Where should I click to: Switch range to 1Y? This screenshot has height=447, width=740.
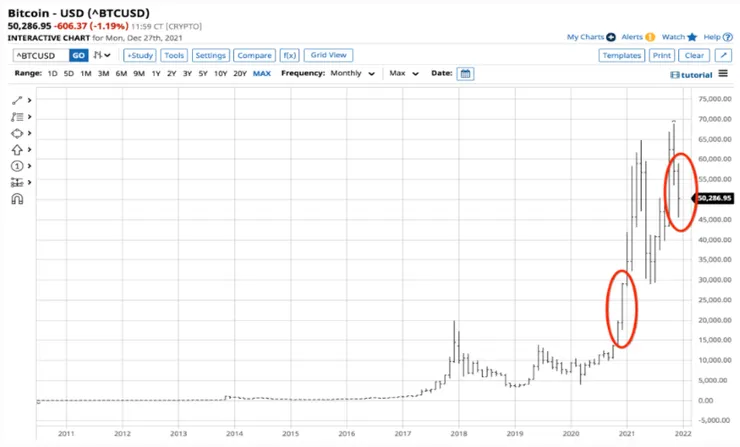tap(156, 73)
